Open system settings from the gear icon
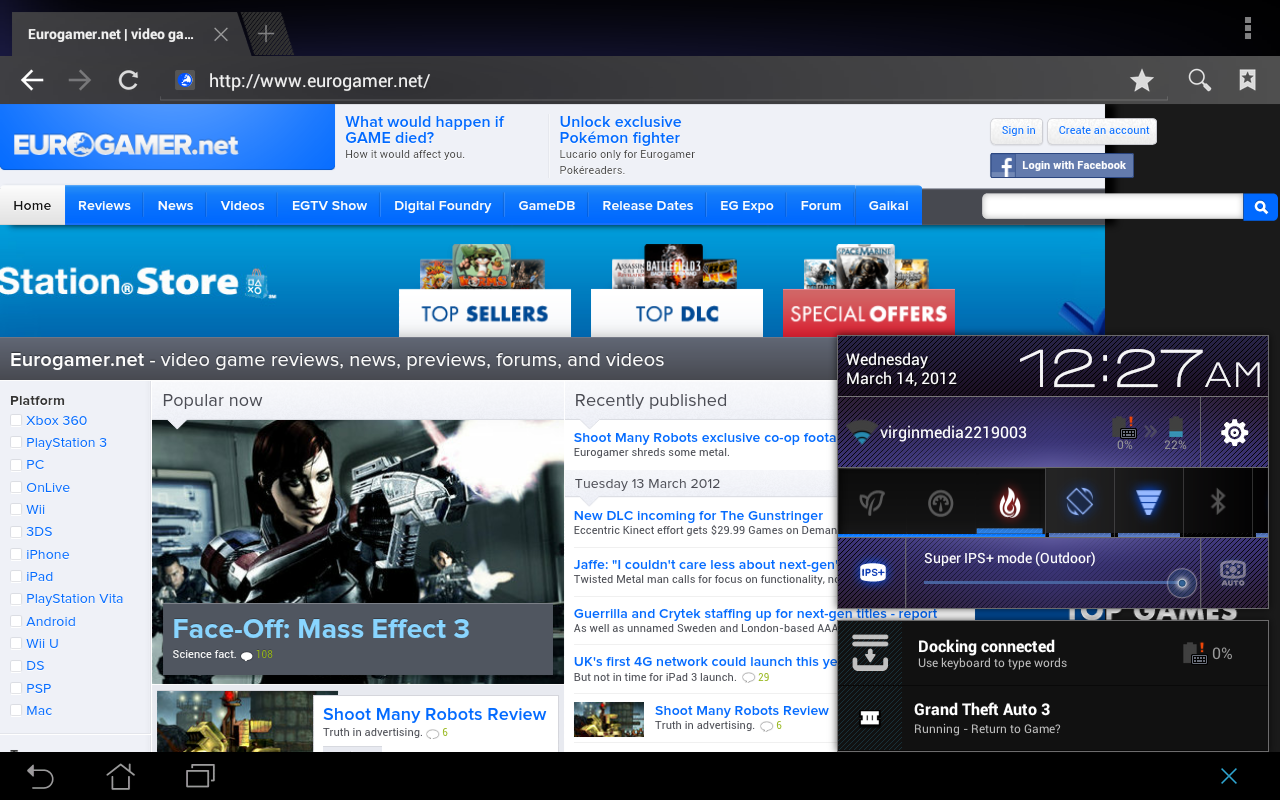Image resolution: width=1280 pixels, height=800 pixels. point(1235,432)
